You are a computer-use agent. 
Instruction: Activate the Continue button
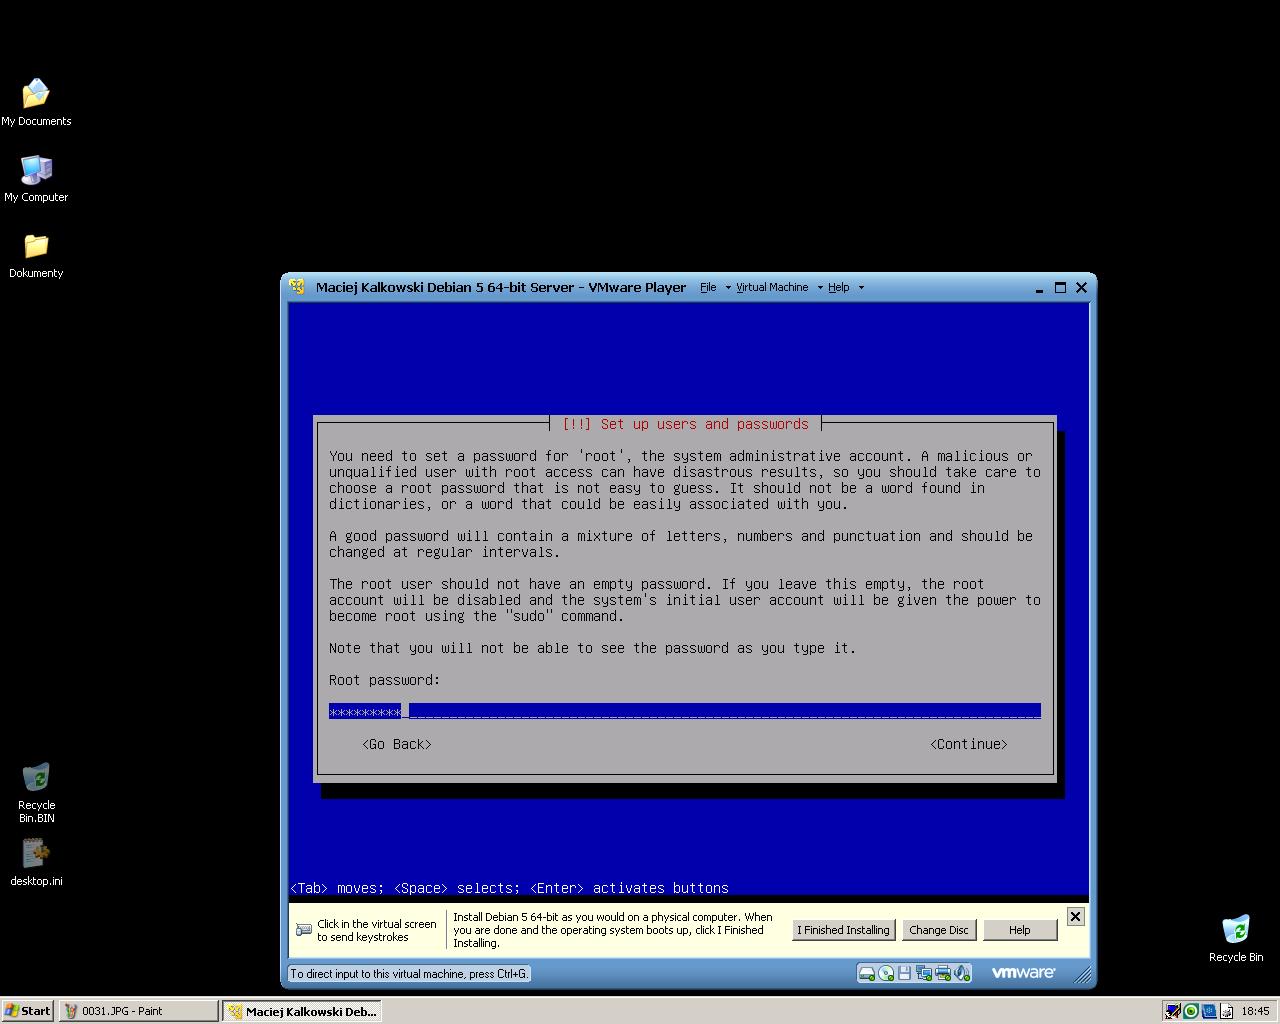969,744
